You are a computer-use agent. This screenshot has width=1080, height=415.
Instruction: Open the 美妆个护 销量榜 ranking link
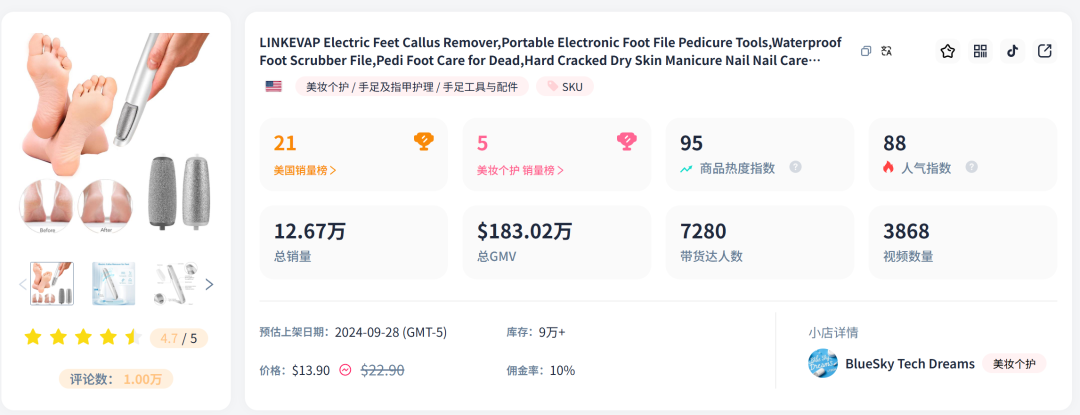tap(520, 170)
